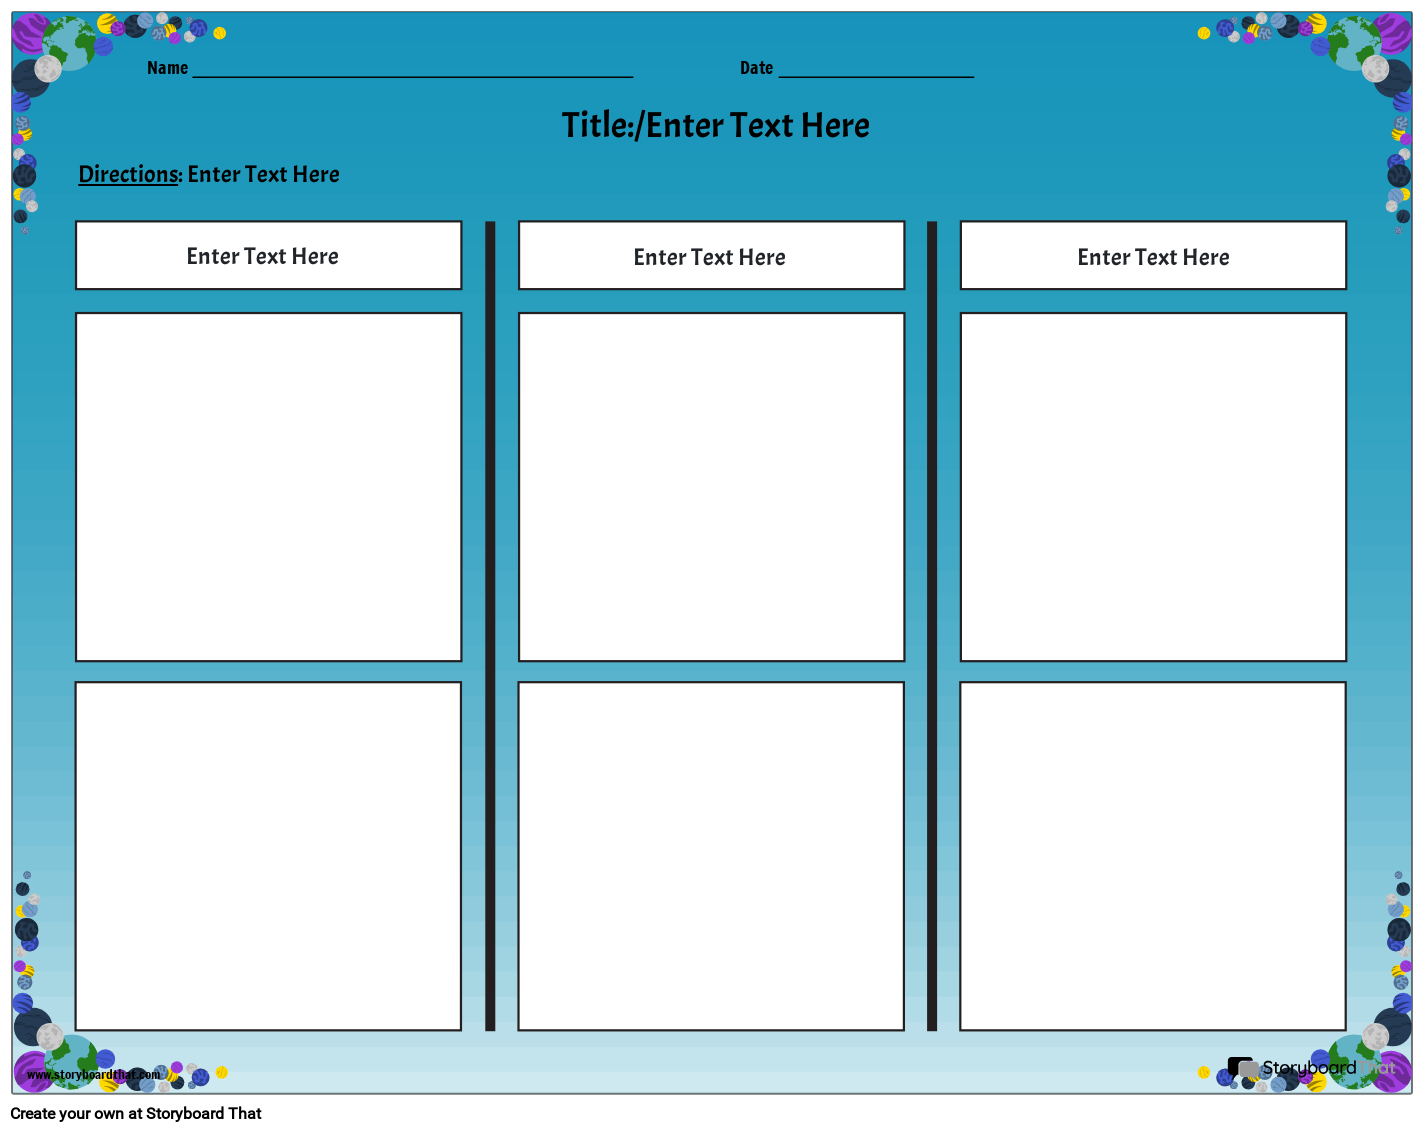The width and height of the screenshot is (1425, 1132).
Task: Select the Title:/Enter Text Here heading
Action: (x=715, y=126)
